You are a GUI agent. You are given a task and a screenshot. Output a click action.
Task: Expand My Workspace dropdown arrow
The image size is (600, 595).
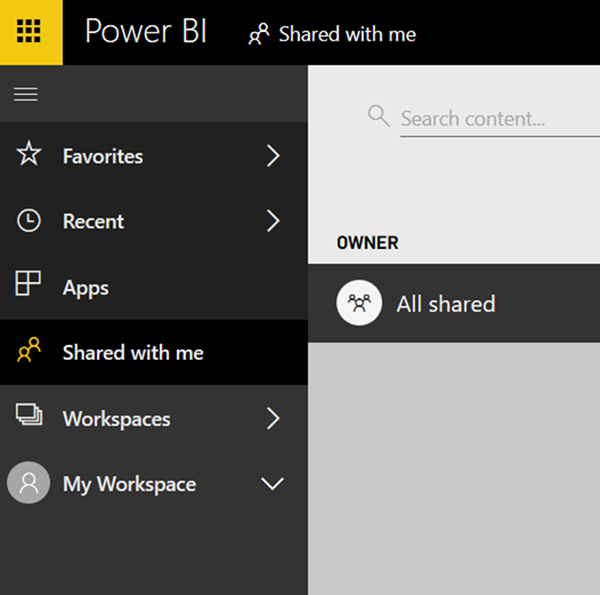coord(272,484)
